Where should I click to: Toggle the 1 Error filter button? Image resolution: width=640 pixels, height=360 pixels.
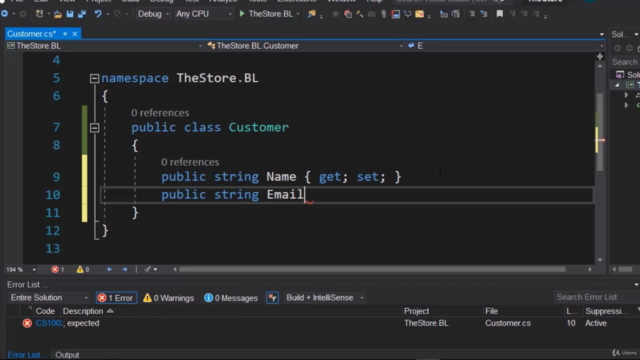point(116,298)
